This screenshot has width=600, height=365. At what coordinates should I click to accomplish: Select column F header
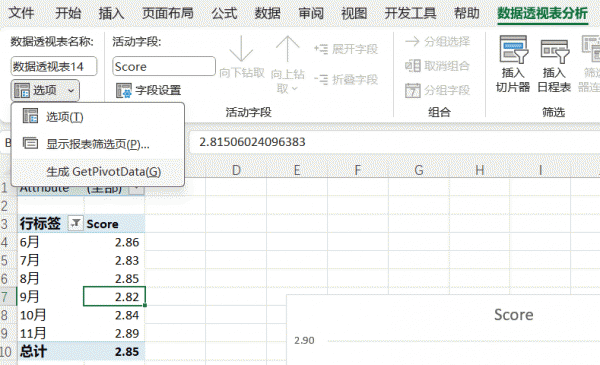click(x=358, y=170)
